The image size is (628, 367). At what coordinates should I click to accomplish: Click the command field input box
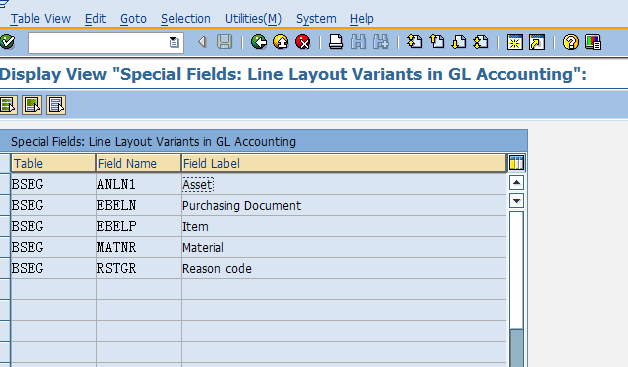pos(106,42)
